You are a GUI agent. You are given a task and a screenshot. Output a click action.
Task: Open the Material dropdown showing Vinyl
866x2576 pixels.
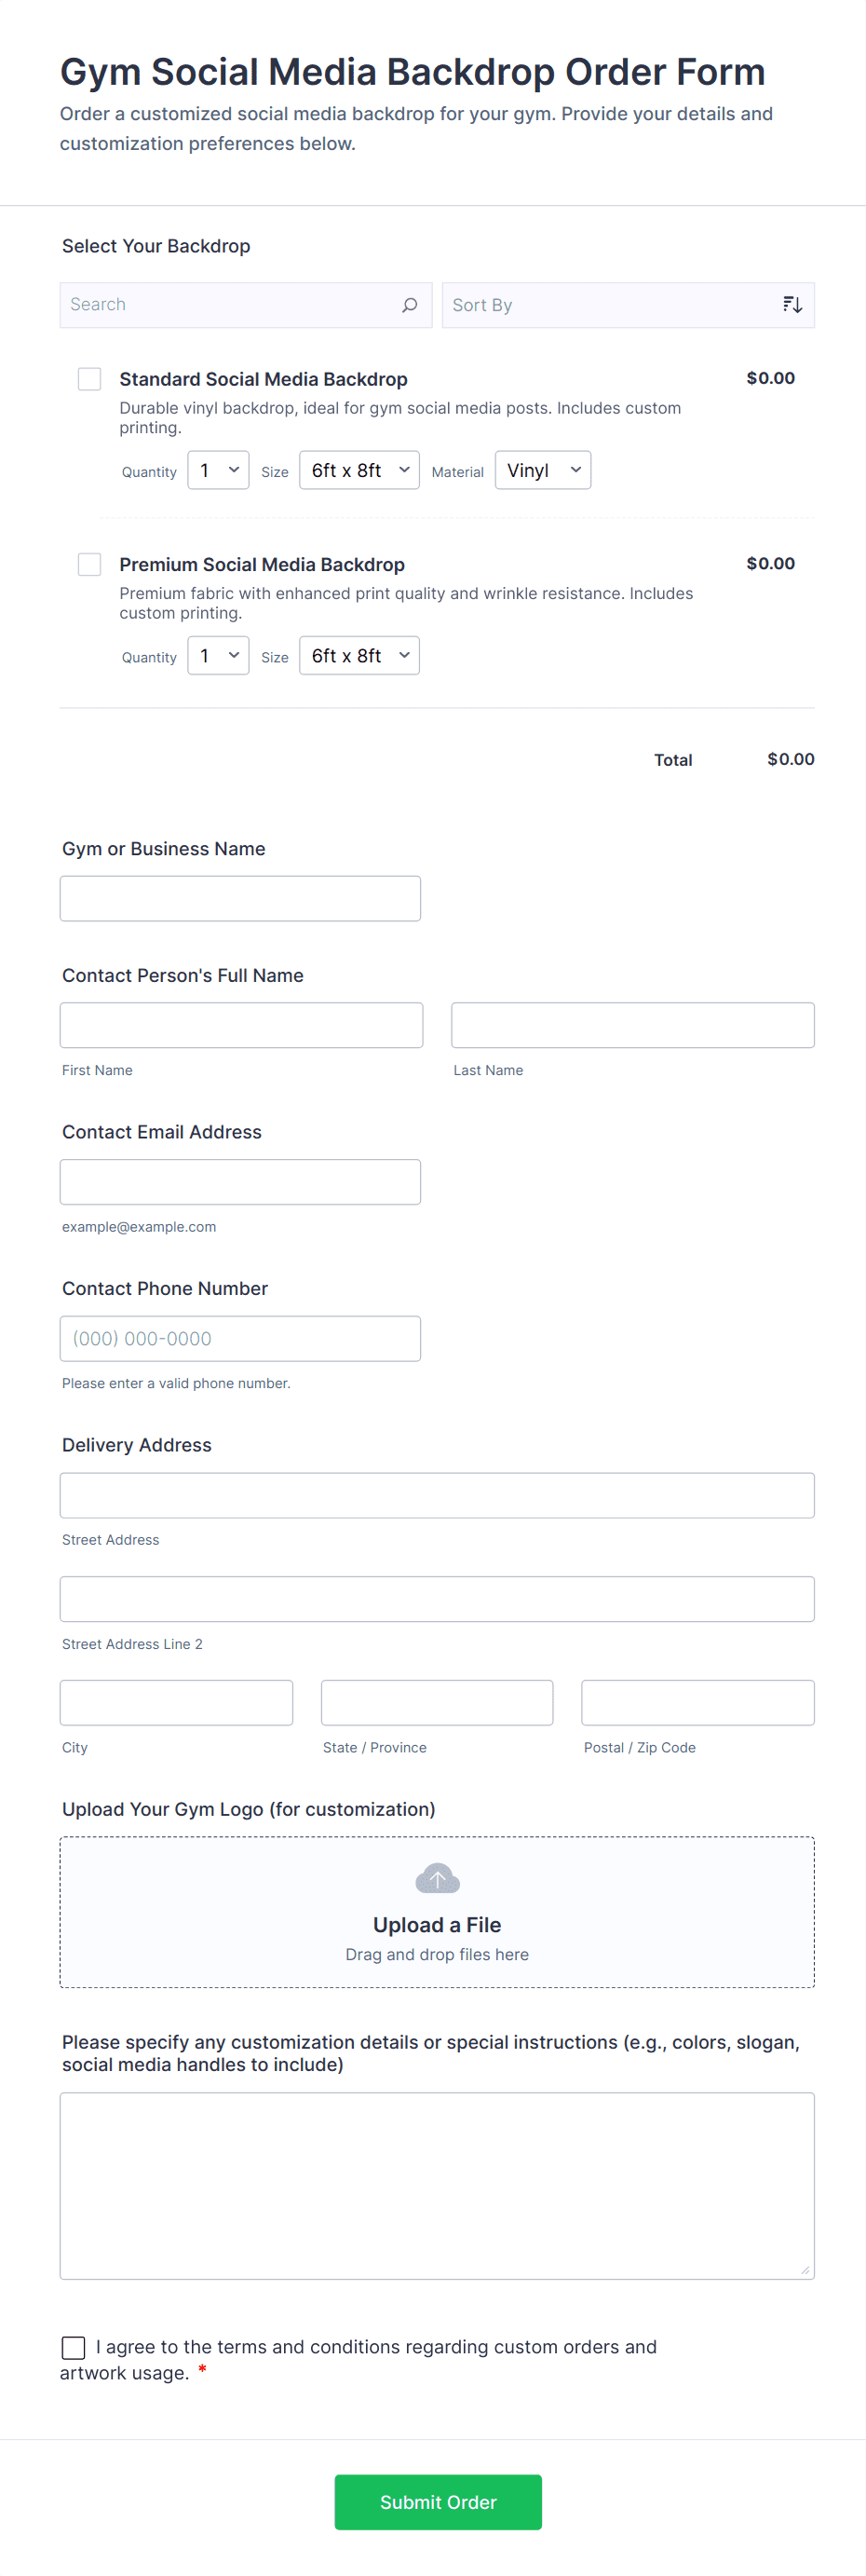click(541, 470)
